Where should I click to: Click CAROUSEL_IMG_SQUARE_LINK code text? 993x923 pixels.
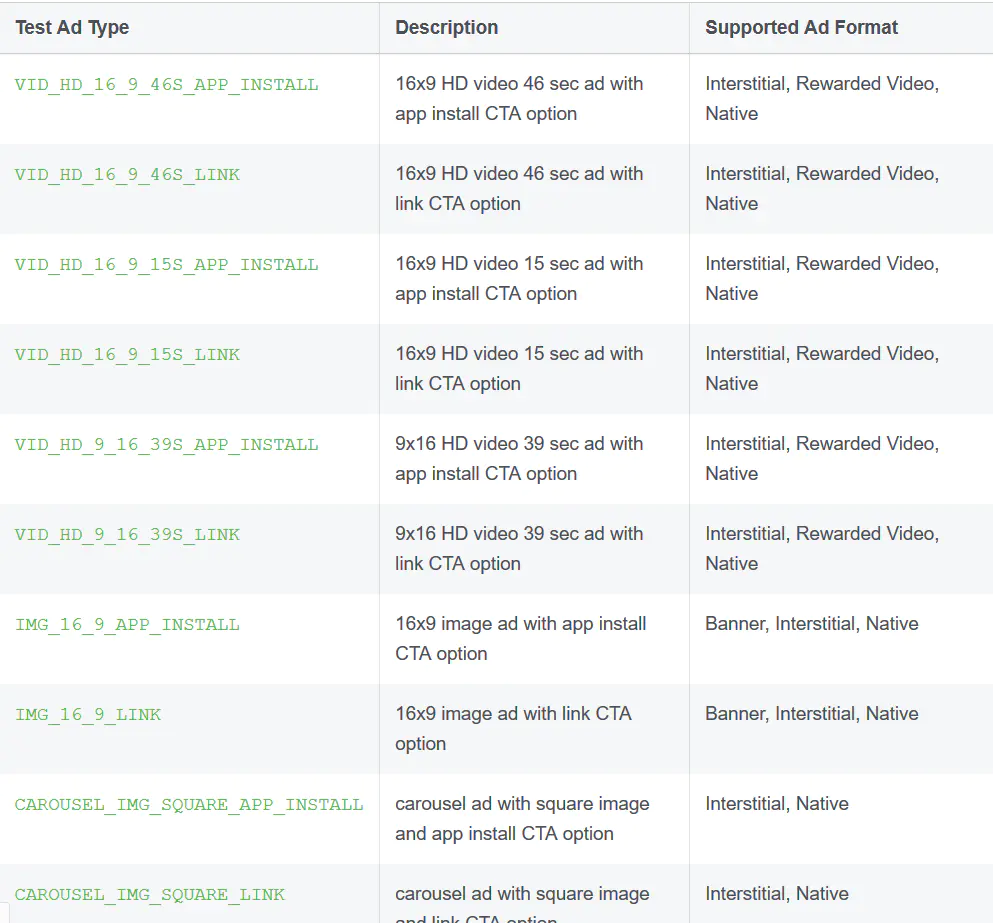(150, 895)
